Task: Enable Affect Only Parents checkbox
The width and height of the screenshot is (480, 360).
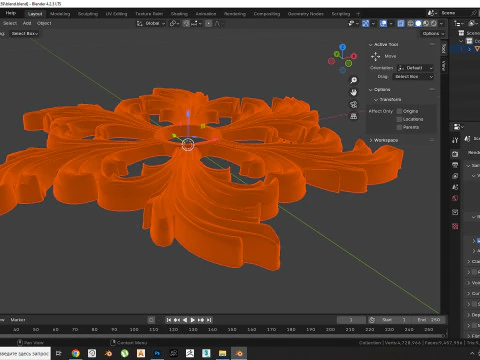Action: point(399,127)
